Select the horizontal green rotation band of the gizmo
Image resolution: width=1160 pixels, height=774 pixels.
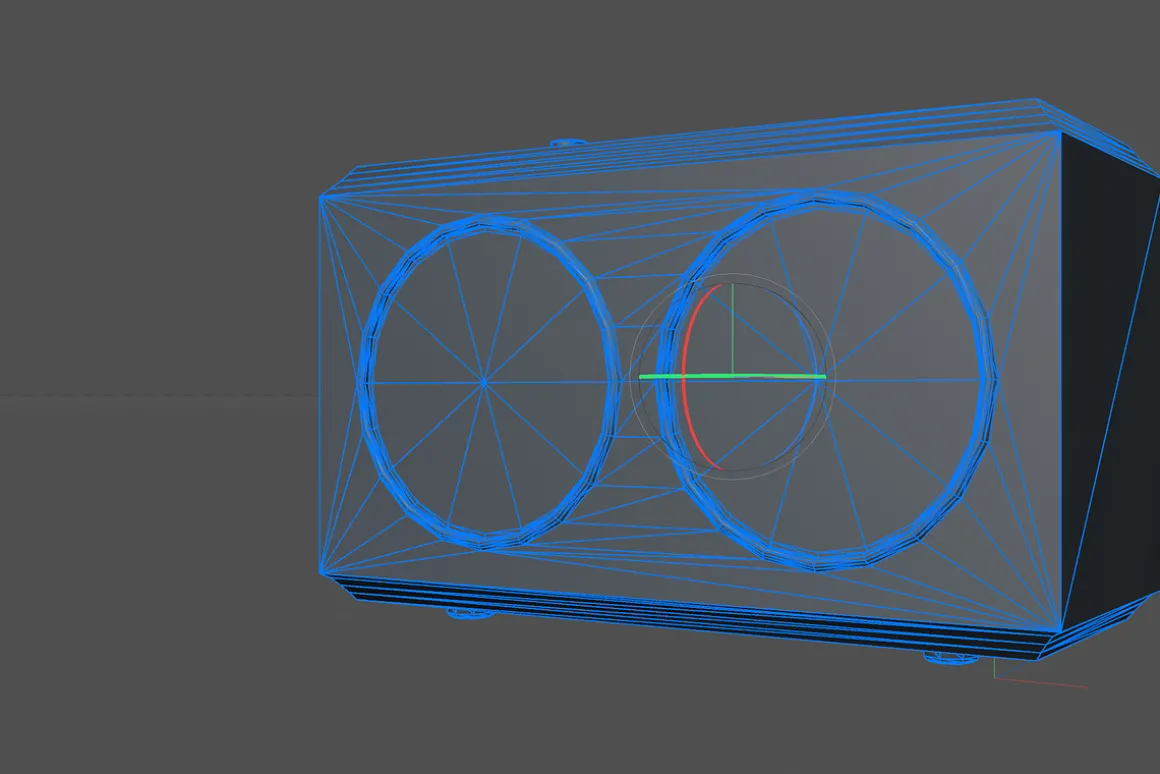point(732,377)
